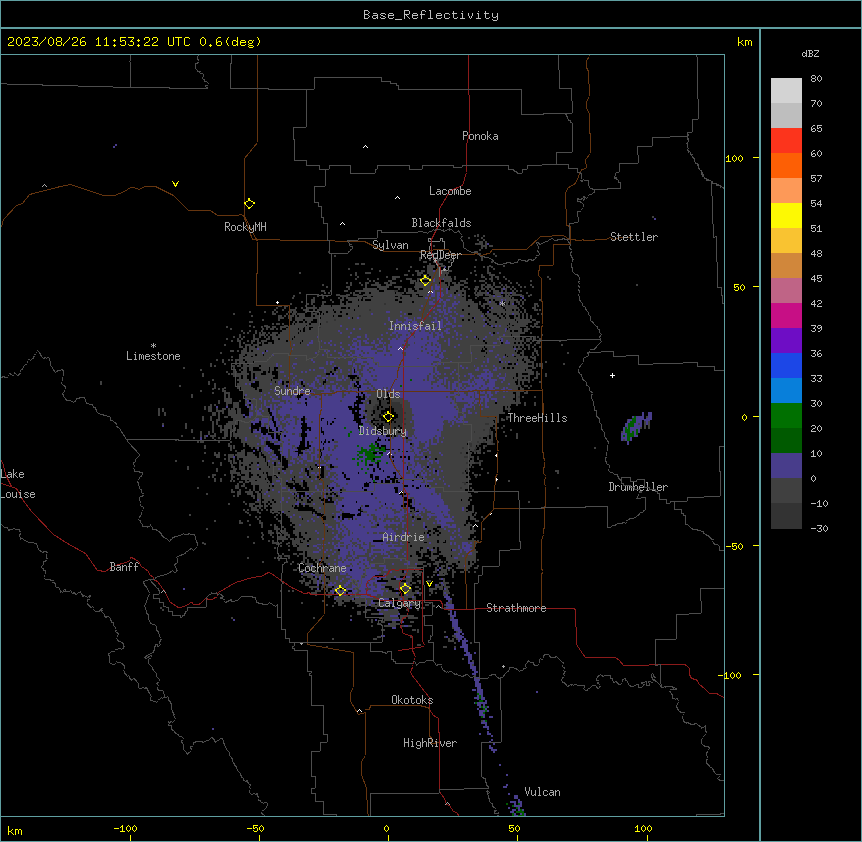Click the isolated radar echo northwest of Drumheller
862x842 pixels.
636,427
